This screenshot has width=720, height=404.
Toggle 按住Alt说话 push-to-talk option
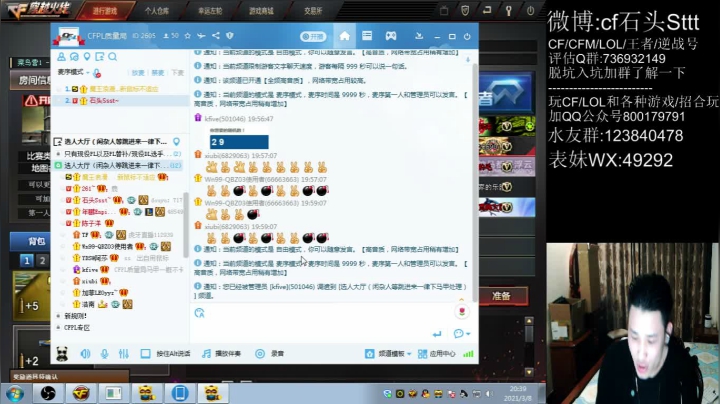[166, 354]
